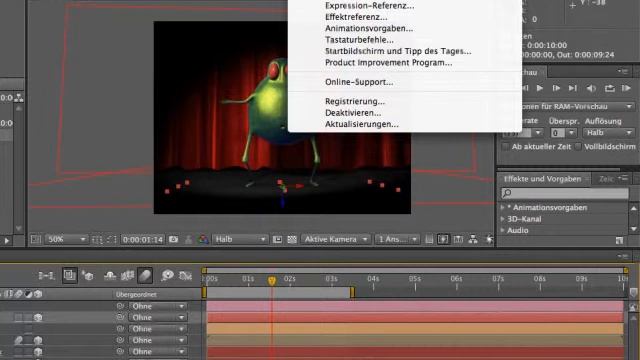Select Effektreferenz... menu item
The width and height of the screenshot is (640, 360).
[x=356, y=17]
